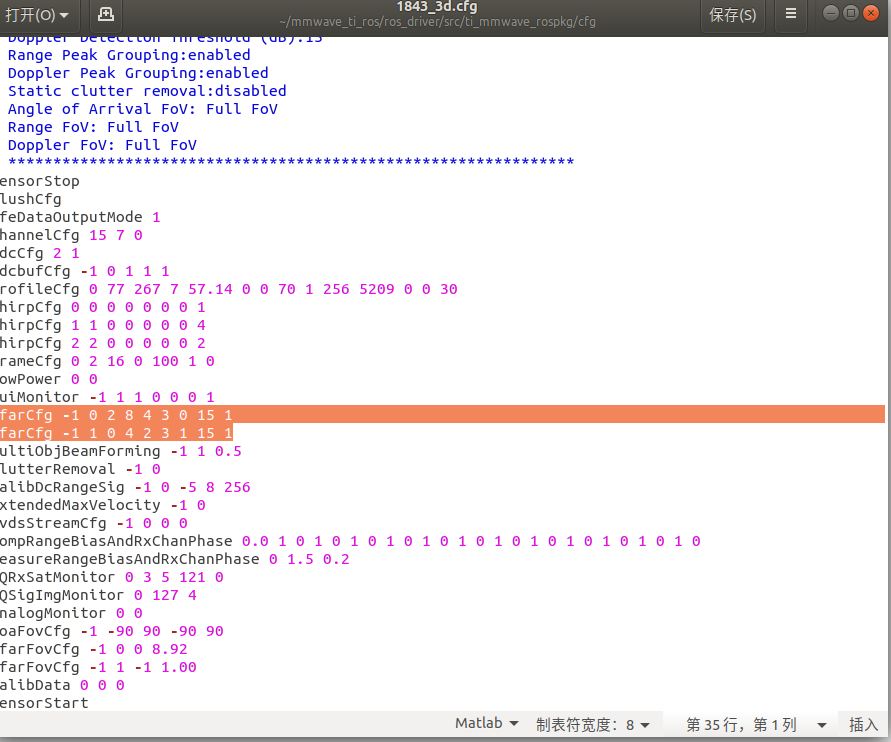Click the hirpCfg 2 2 line
Image resolution: width=891 pixels, height=742 pixels.
(103, 344)
